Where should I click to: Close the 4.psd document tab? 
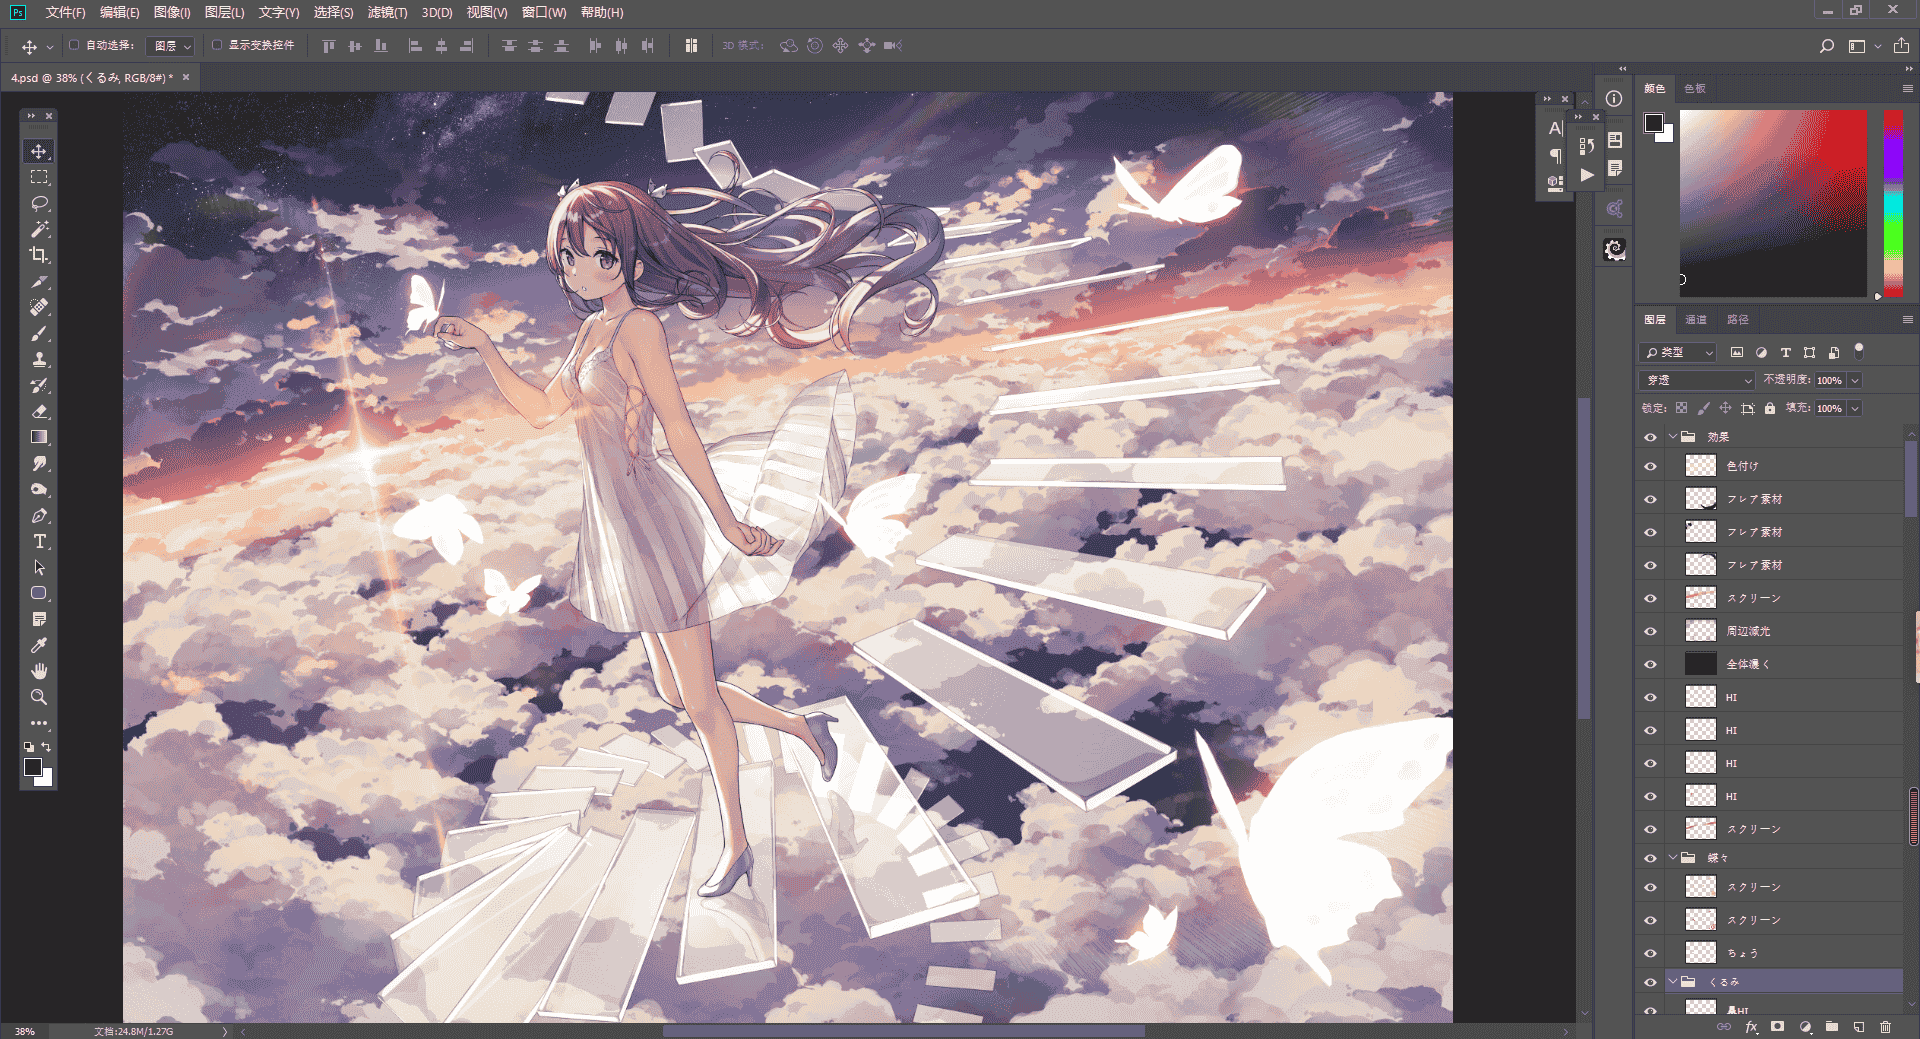[186, 77]
